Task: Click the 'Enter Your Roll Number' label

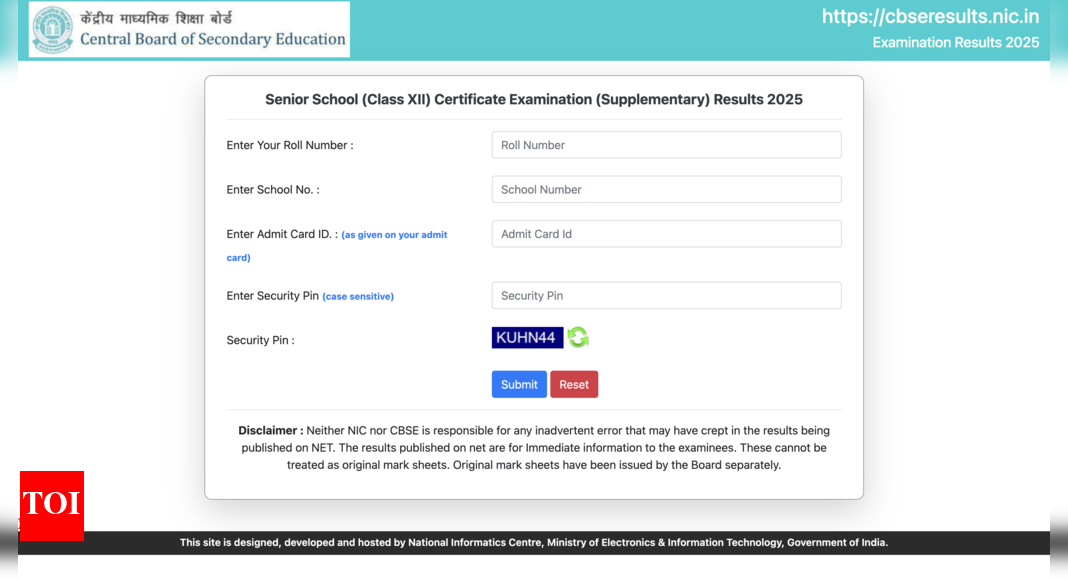Action: coord(290,145)
